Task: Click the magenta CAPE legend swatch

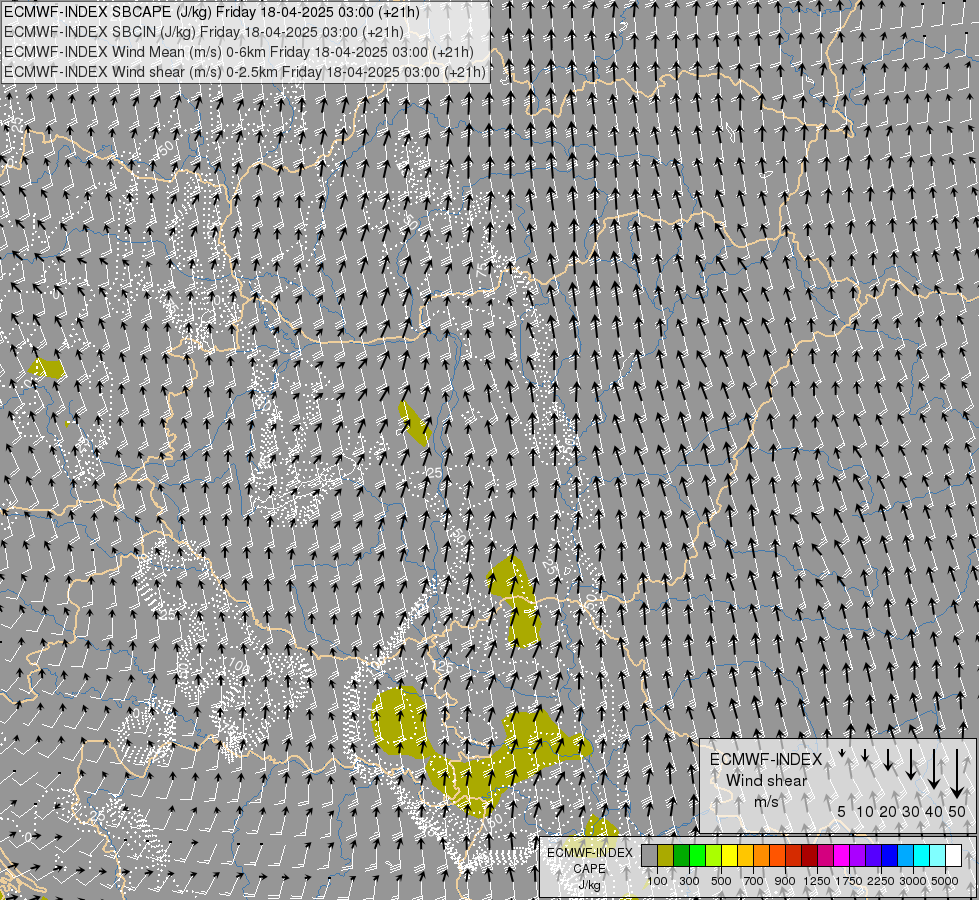Action: coord(842,856)
